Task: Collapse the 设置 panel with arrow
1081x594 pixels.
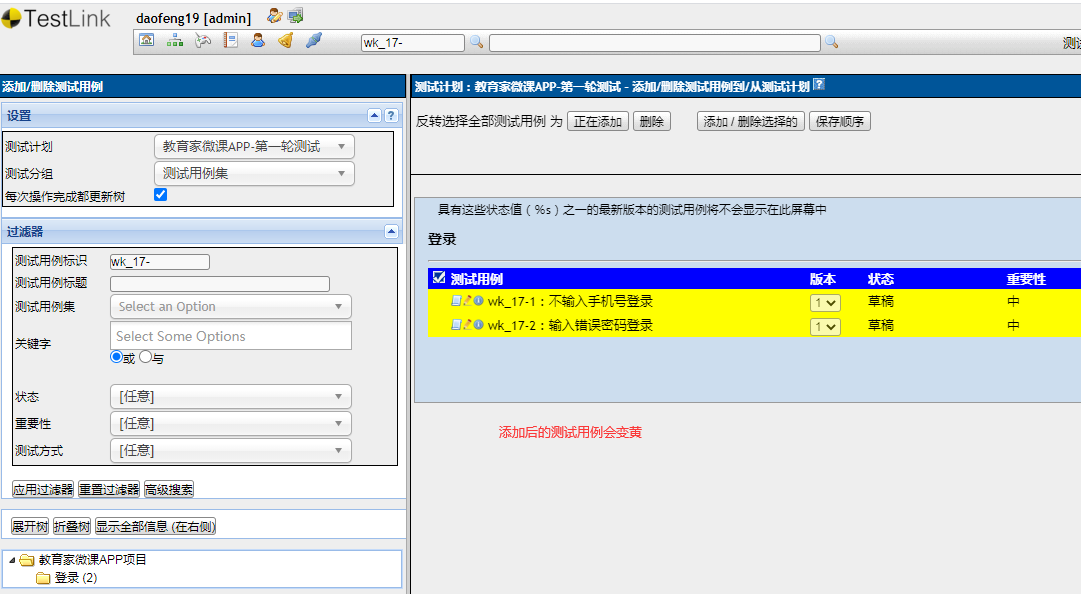Action: click(x=374, y=116)
